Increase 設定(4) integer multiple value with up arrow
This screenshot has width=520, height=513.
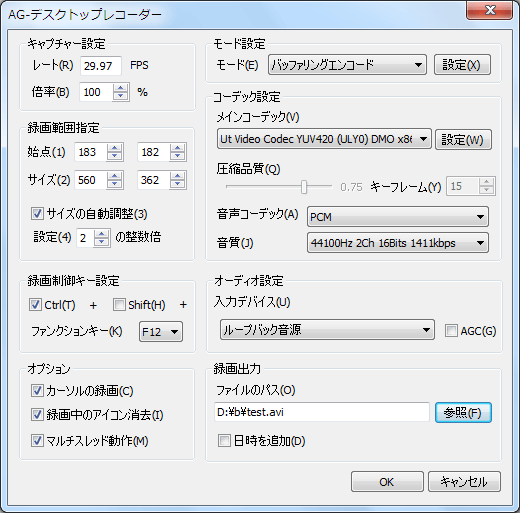tap(102, 234)
